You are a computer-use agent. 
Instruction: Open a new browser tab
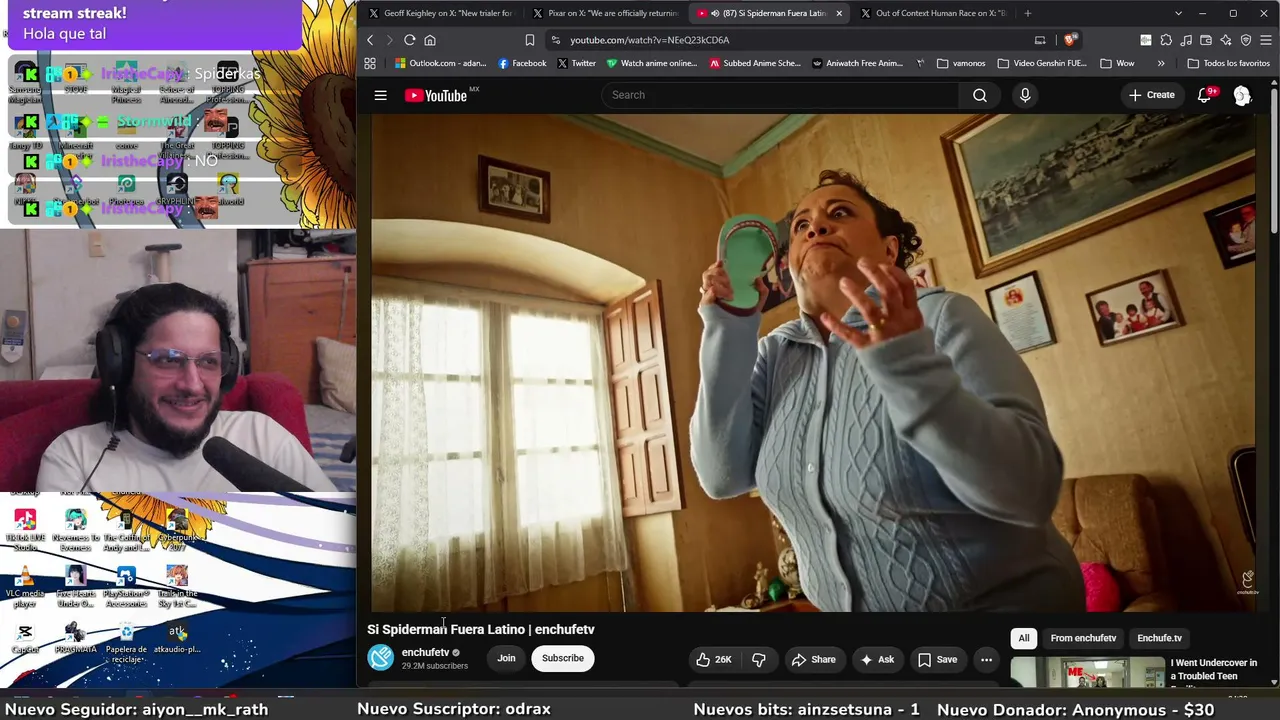[x=1027, y=13]
